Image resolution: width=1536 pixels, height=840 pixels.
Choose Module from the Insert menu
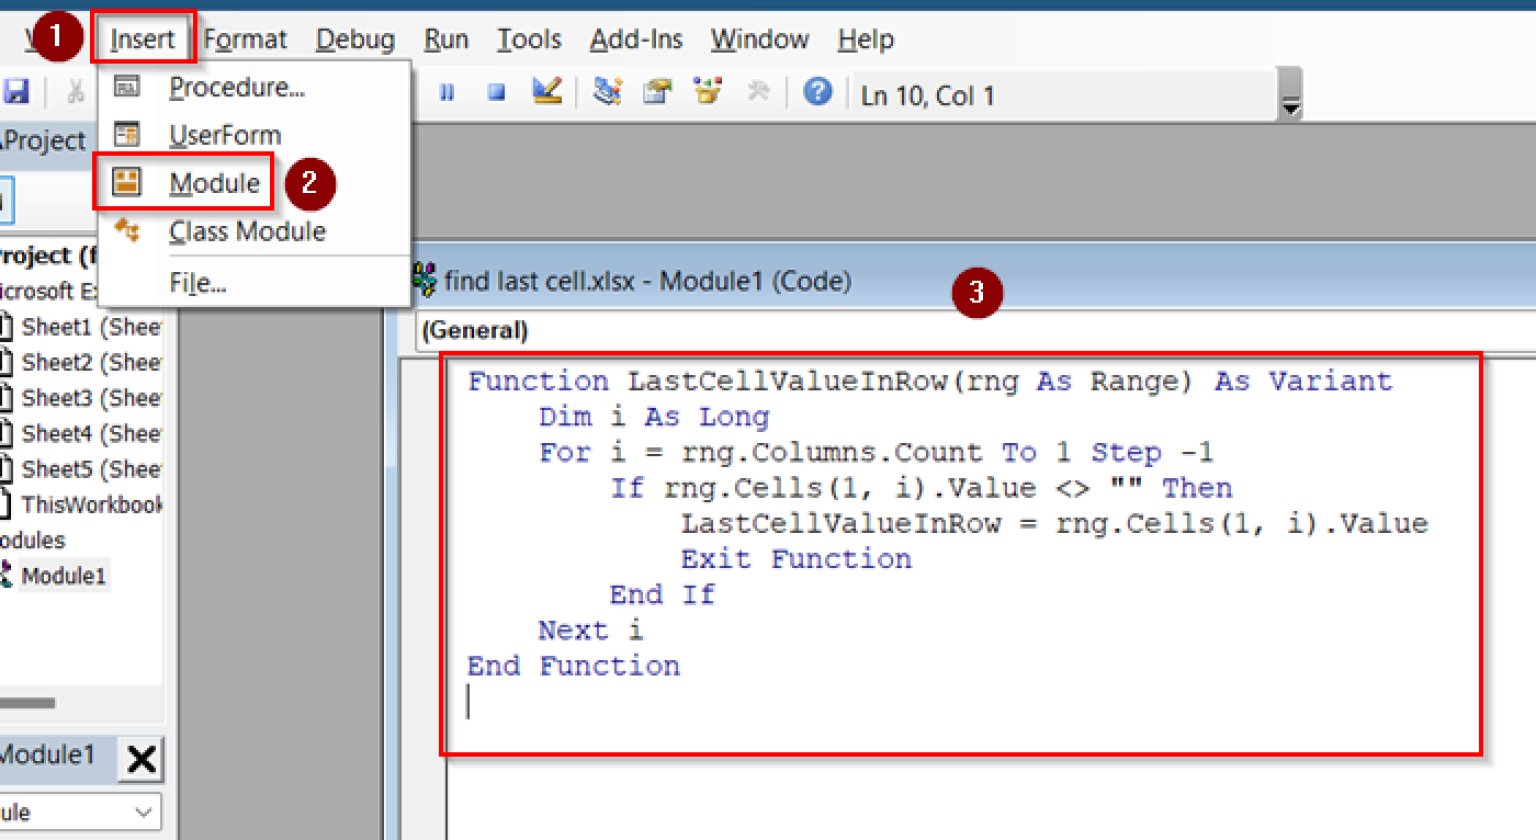coord(214,183)
